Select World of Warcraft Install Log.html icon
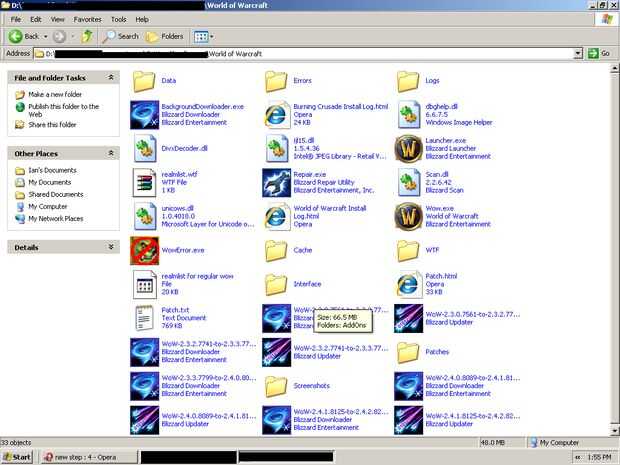 point(276,216)
